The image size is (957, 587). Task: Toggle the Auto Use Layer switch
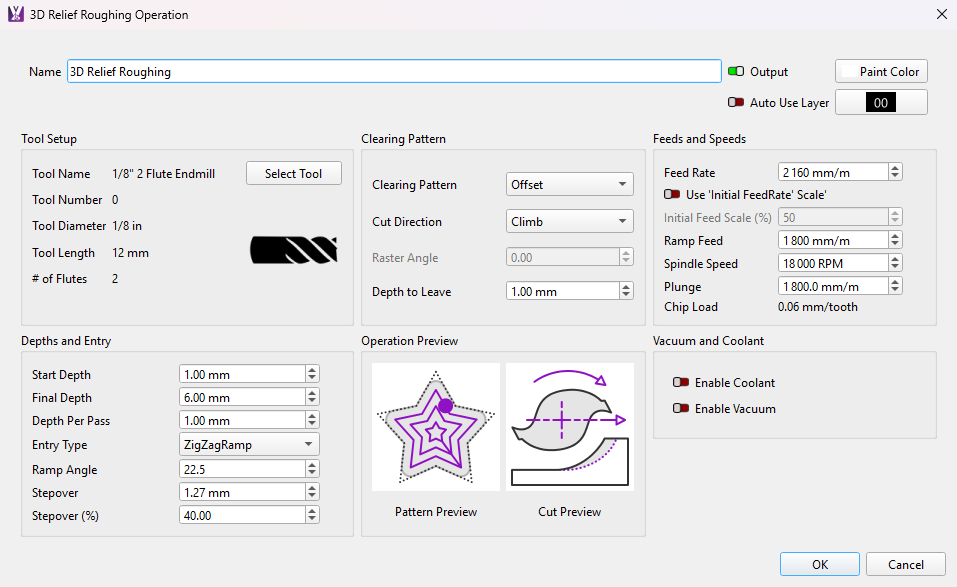(735, 103)
